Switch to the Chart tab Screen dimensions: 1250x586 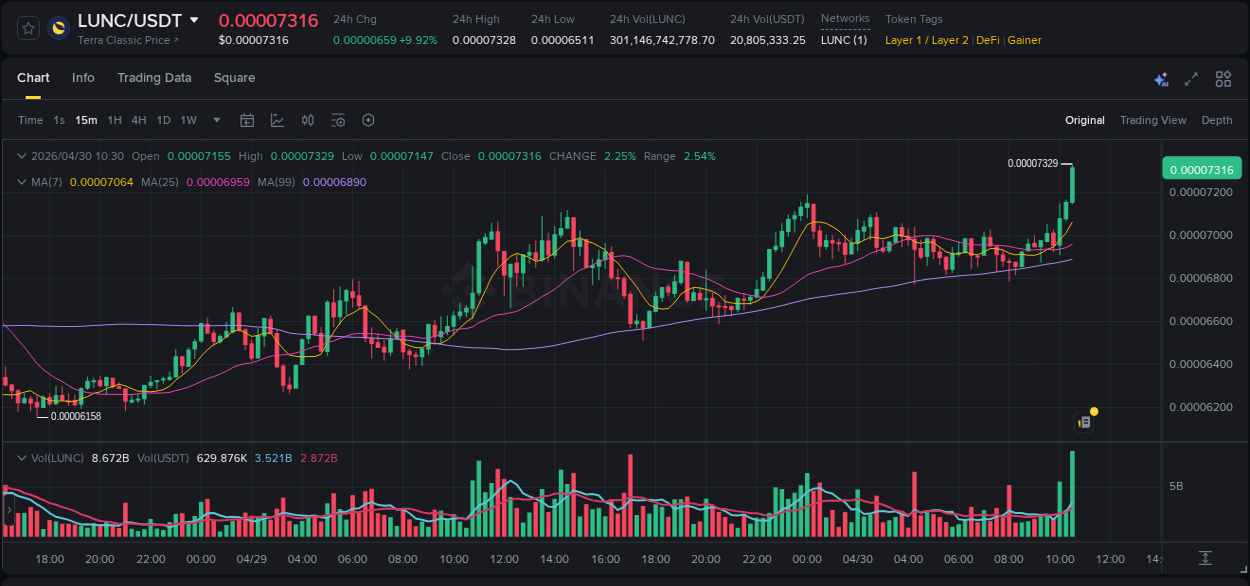coord(33,78)
